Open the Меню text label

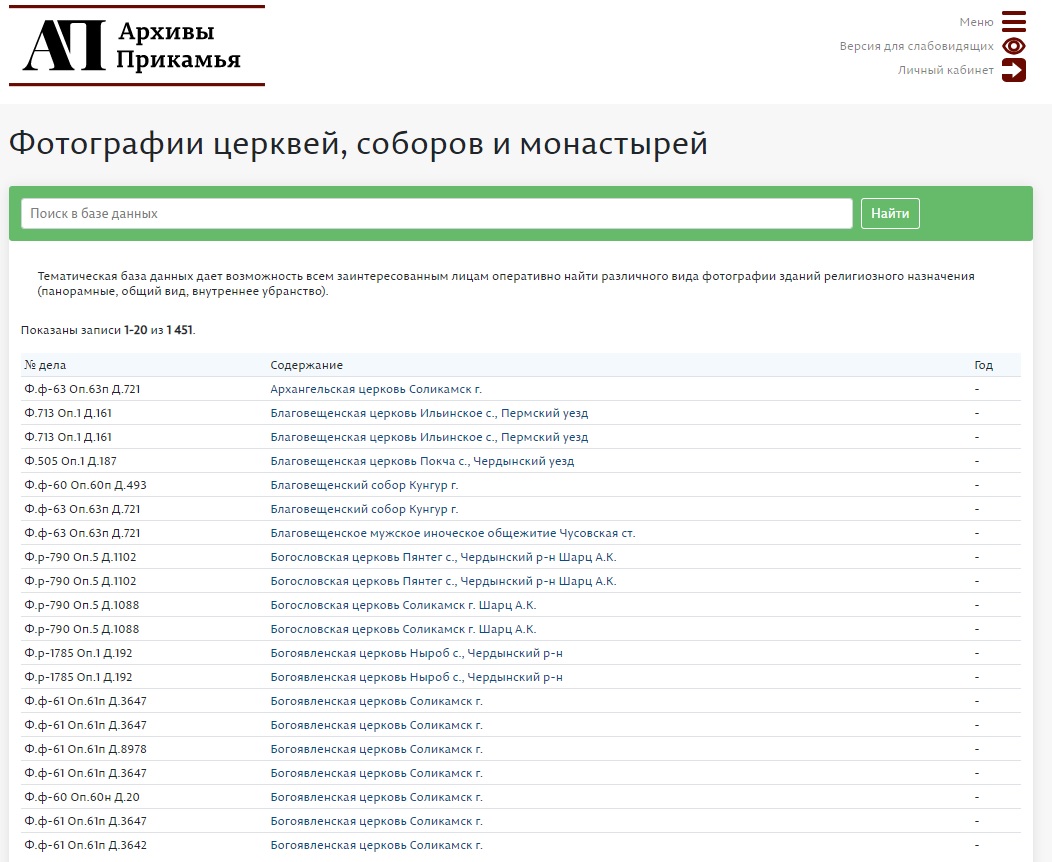976,22
